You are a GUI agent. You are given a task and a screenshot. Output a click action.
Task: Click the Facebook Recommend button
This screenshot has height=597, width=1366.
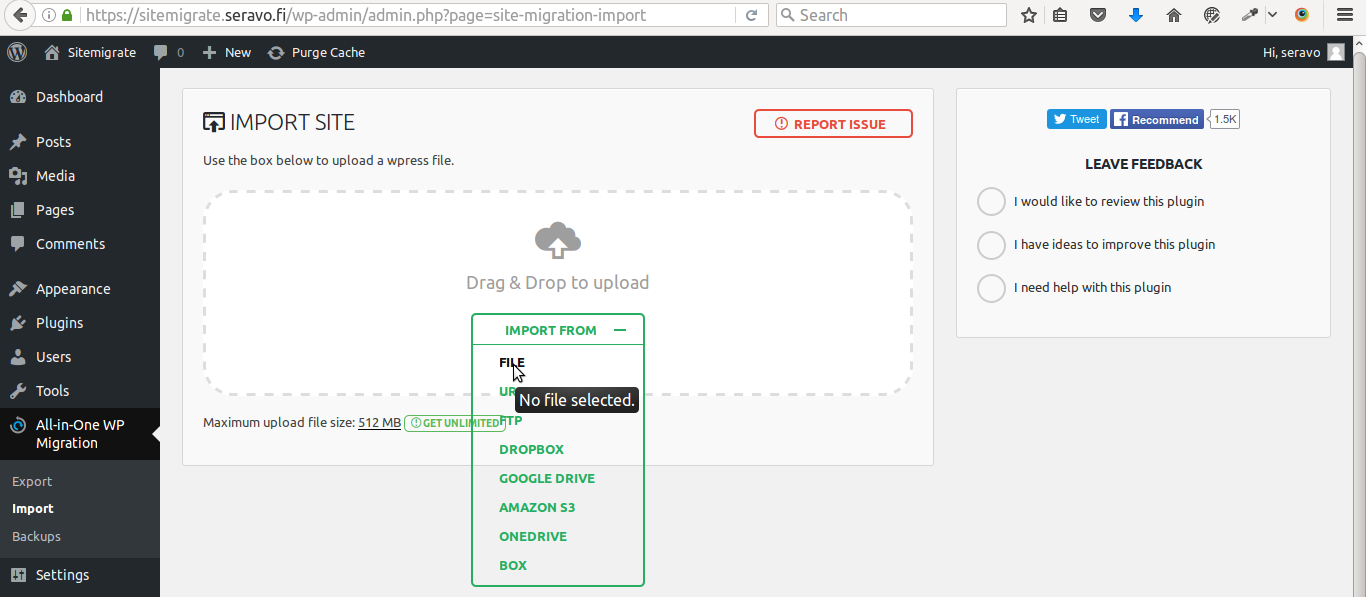click(x=1157, y=119)
